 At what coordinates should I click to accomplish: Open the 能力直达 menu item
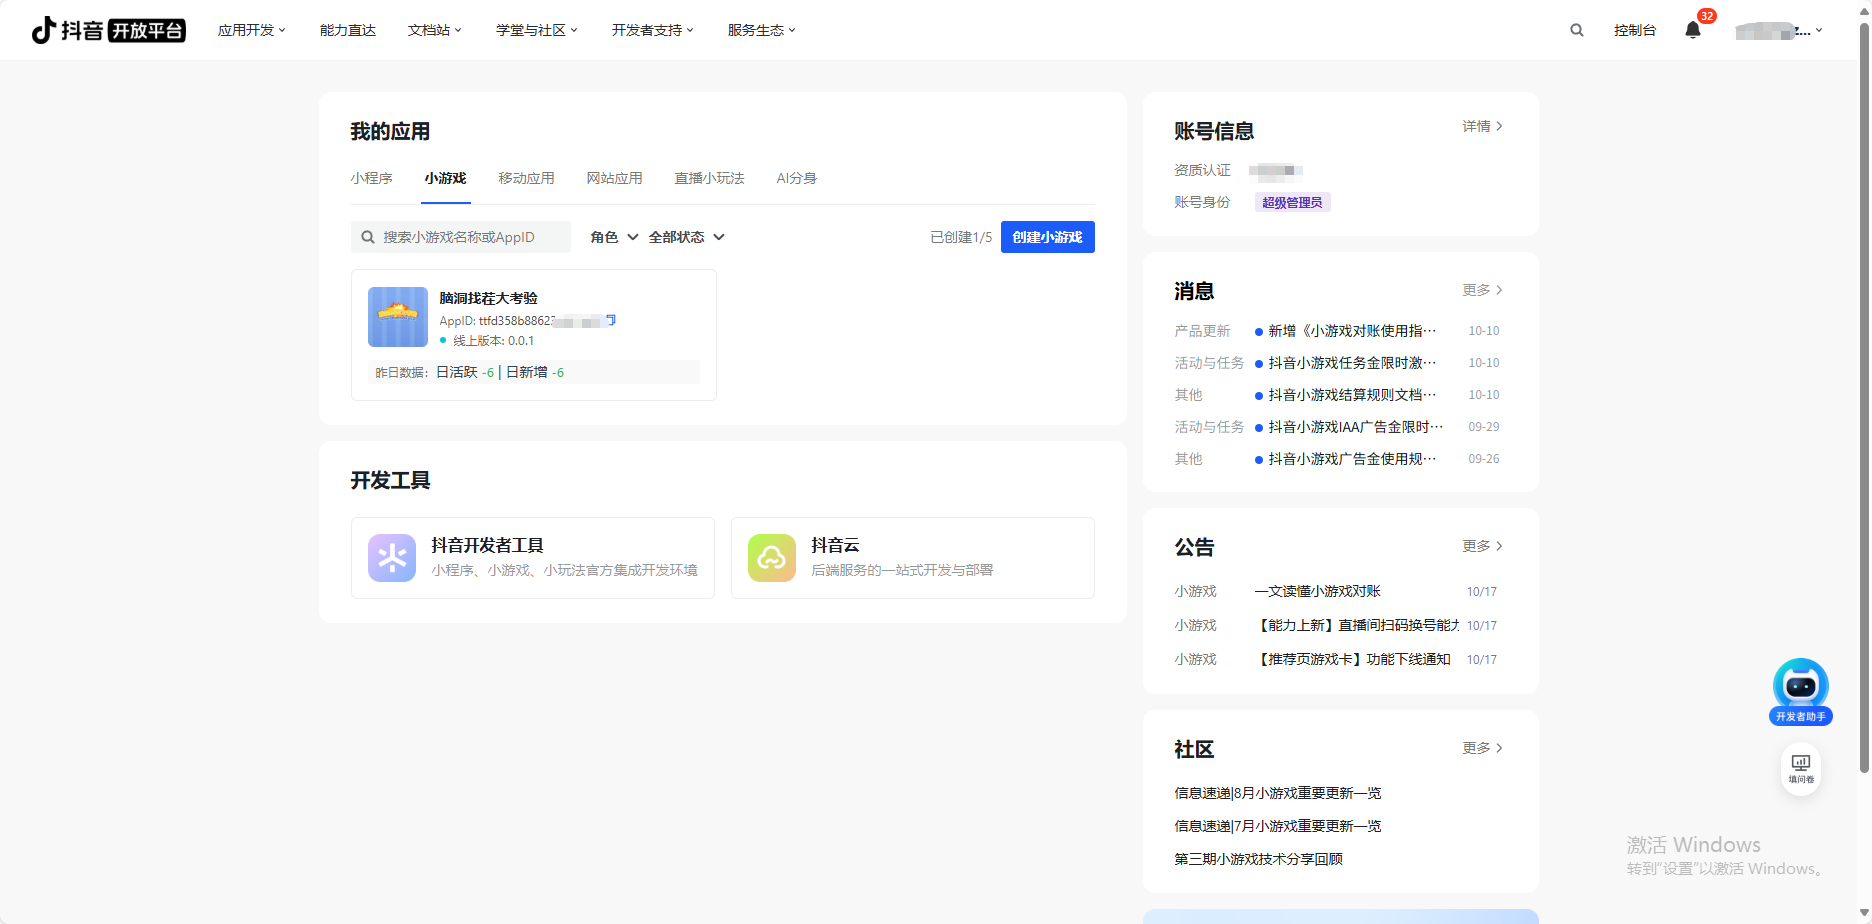348,30
